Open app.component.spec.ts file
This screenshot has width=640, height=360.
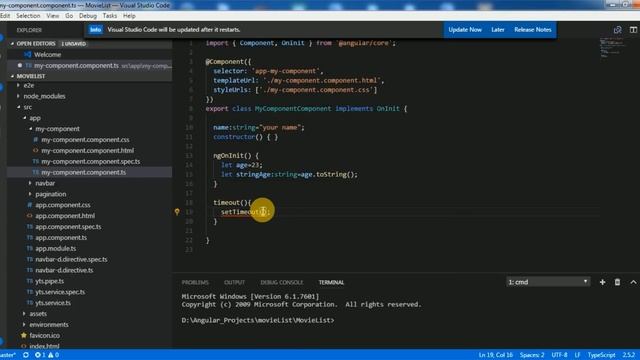click(68, 227)
